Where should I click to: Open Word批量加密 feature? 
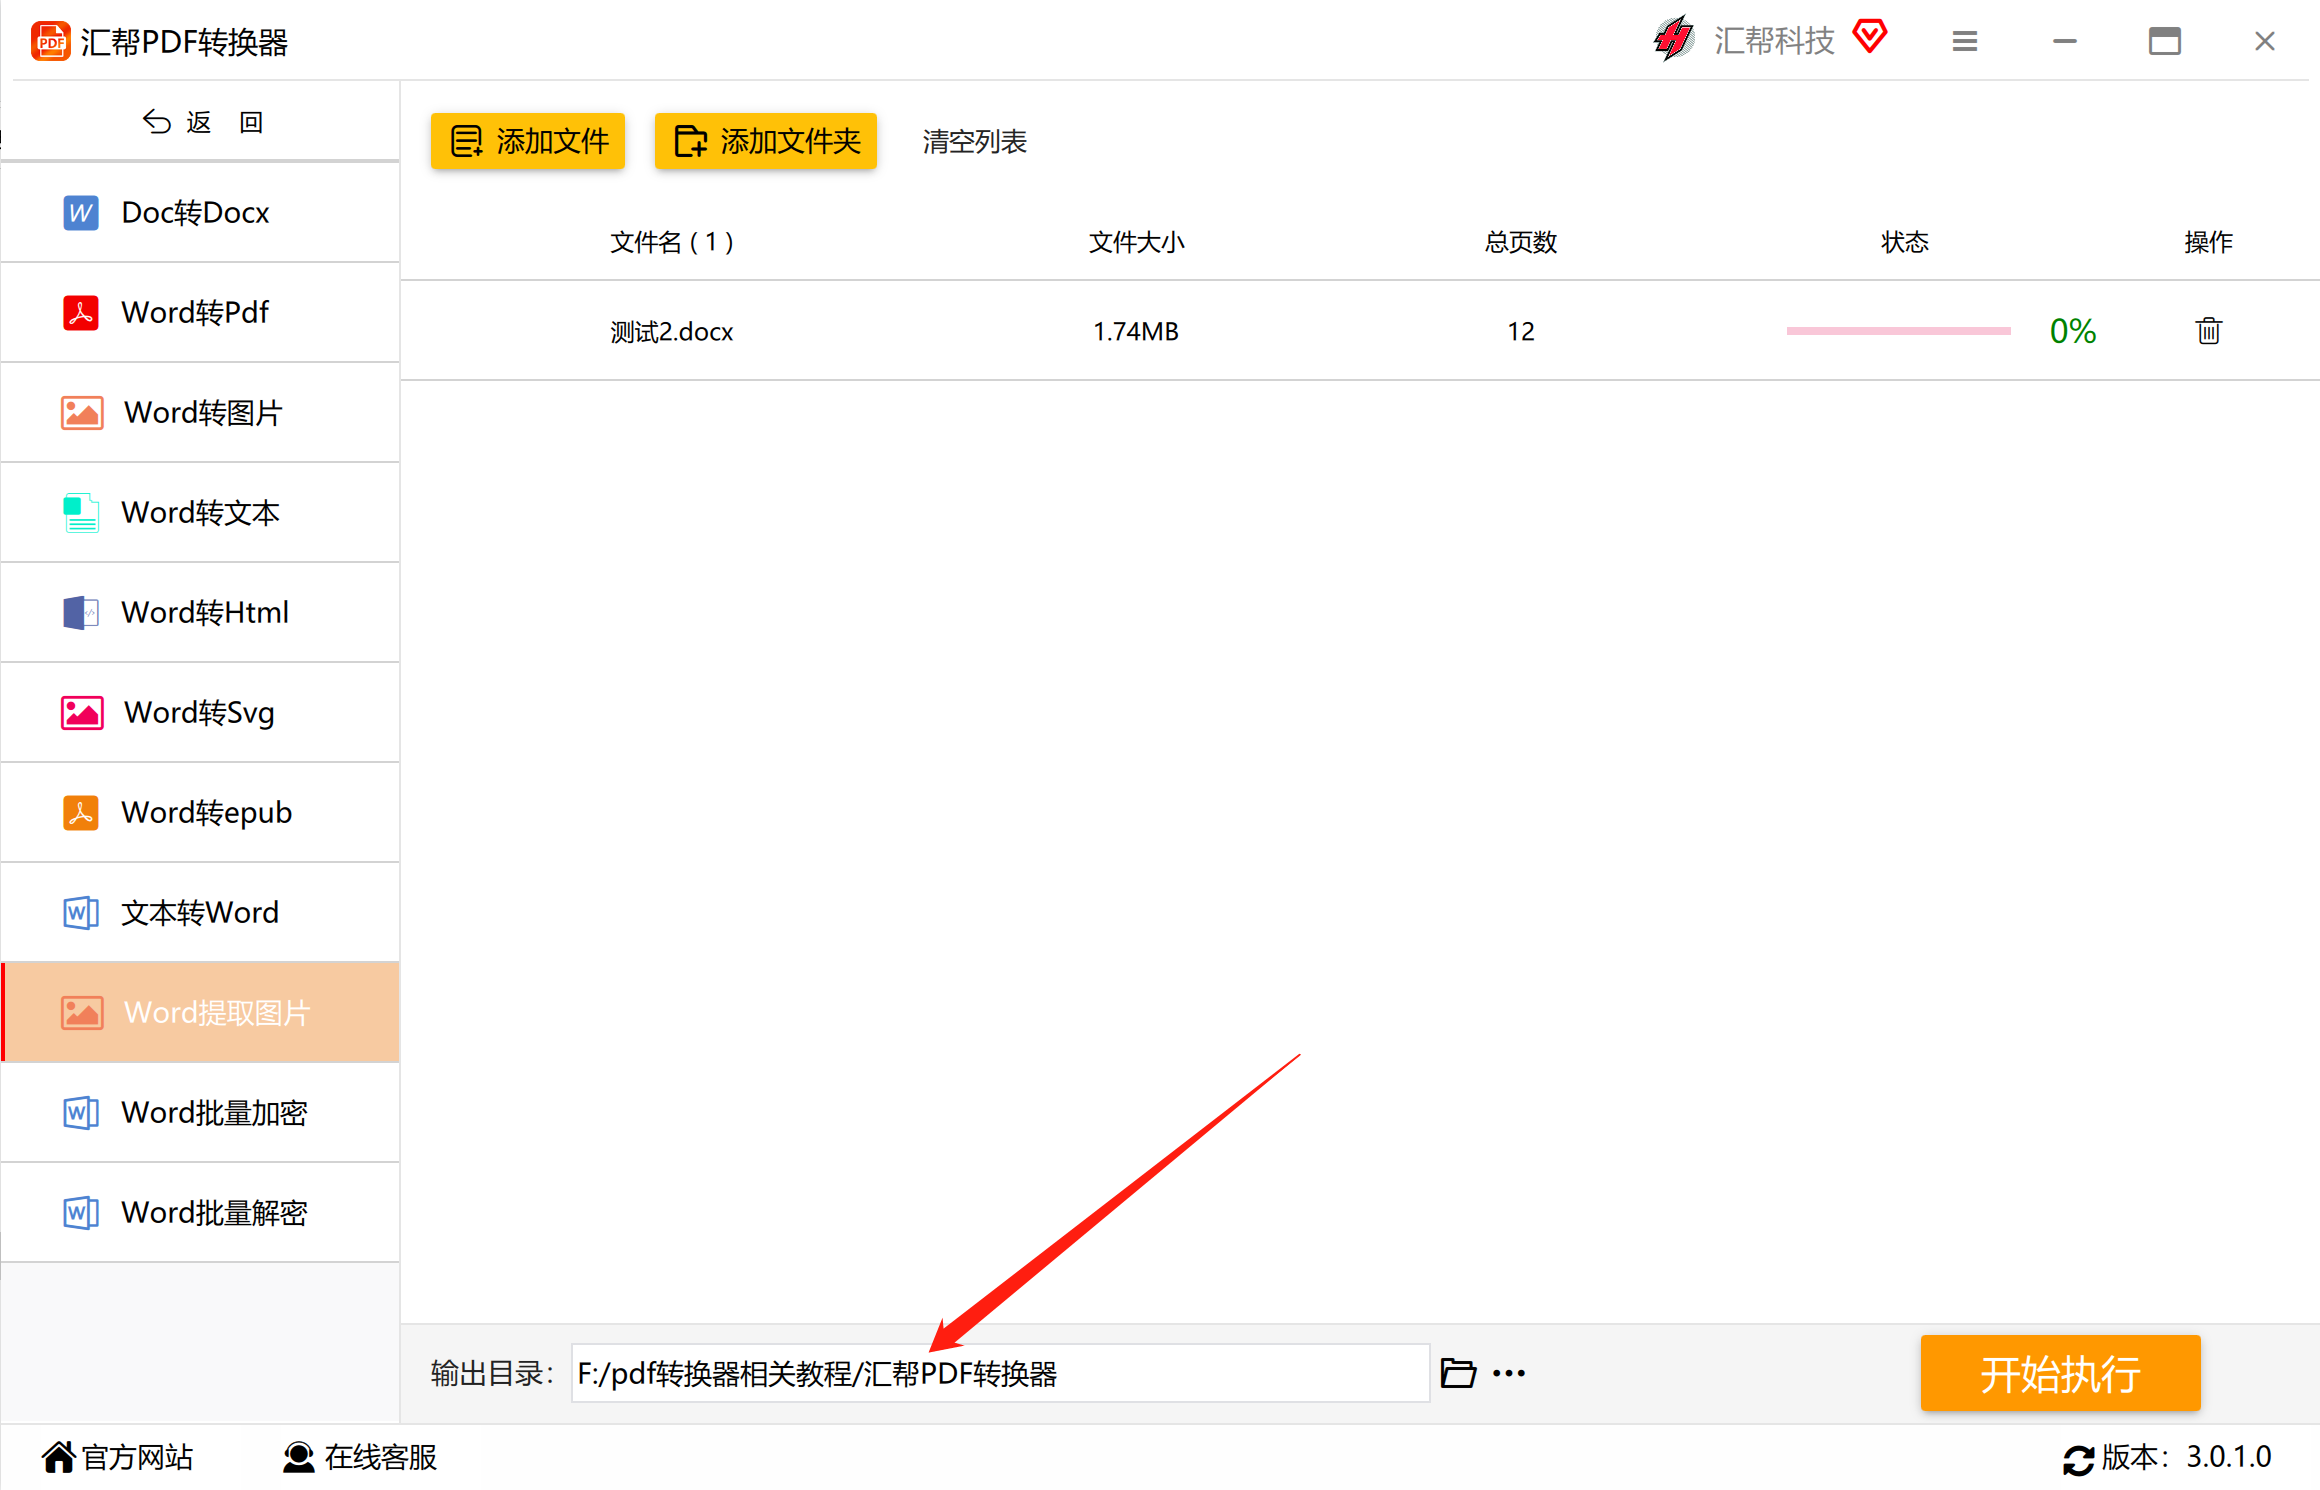click(200, 1112)
